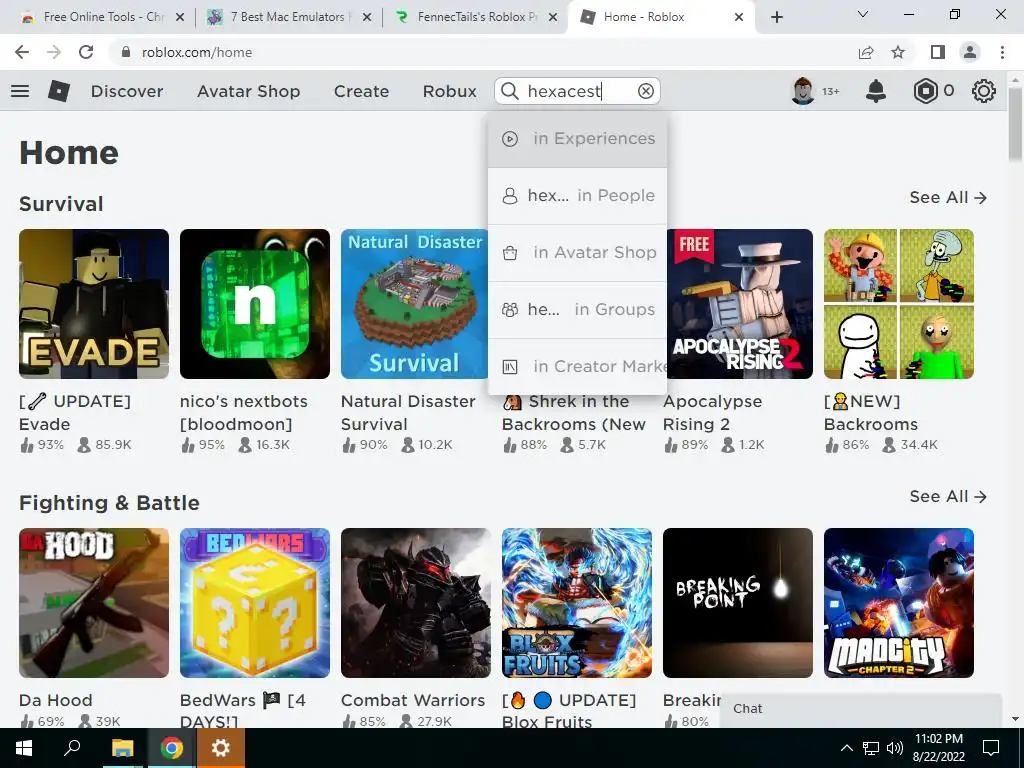Screen dimensions: 1024x768
Task: Show hidden system tray icons
Action: tap(846, 748)
